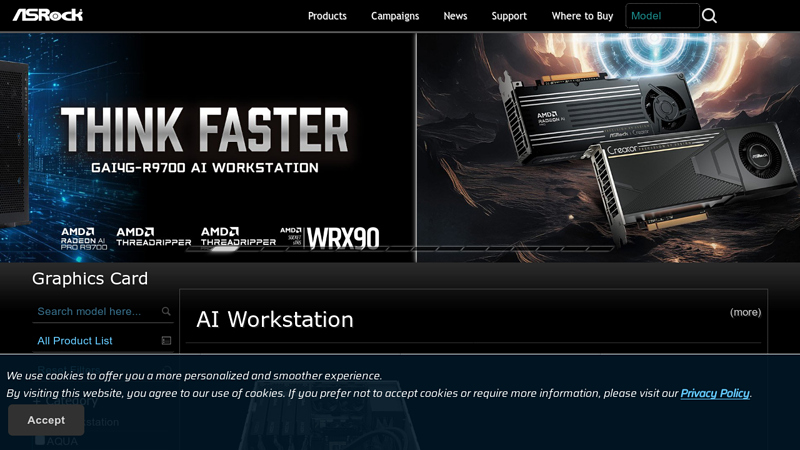Click the Graphics Card page title
Screen dimensions: 800x450
click(90, 279)
